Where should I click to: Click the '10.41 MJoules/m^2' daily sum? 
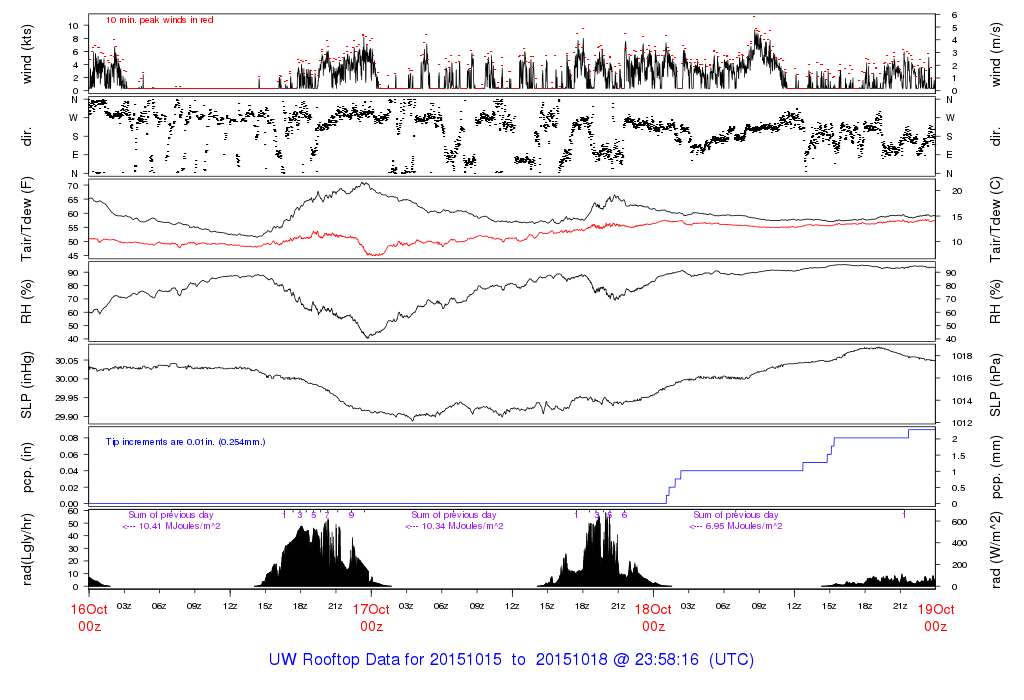point(180,526)
